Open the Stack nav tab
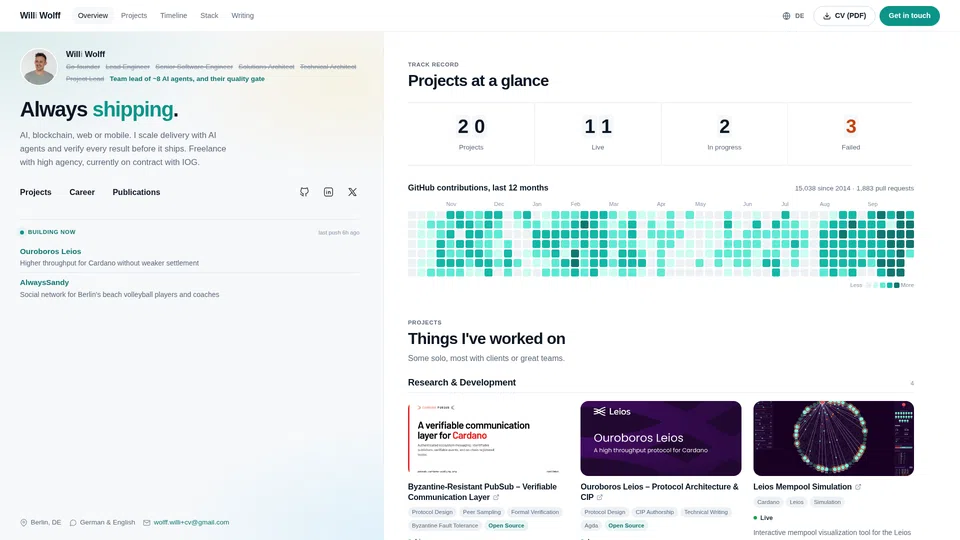 click(x=209, y=16)
